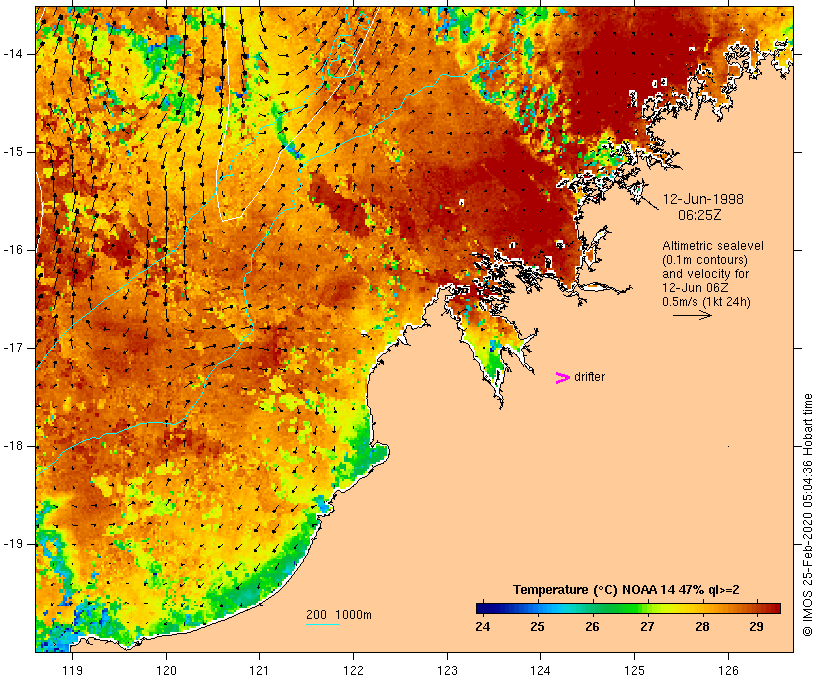820x680 pixels.
Task: Click the '12-Jun 06Z' text line
Action: pyautogui.click(x=695, y=288)
